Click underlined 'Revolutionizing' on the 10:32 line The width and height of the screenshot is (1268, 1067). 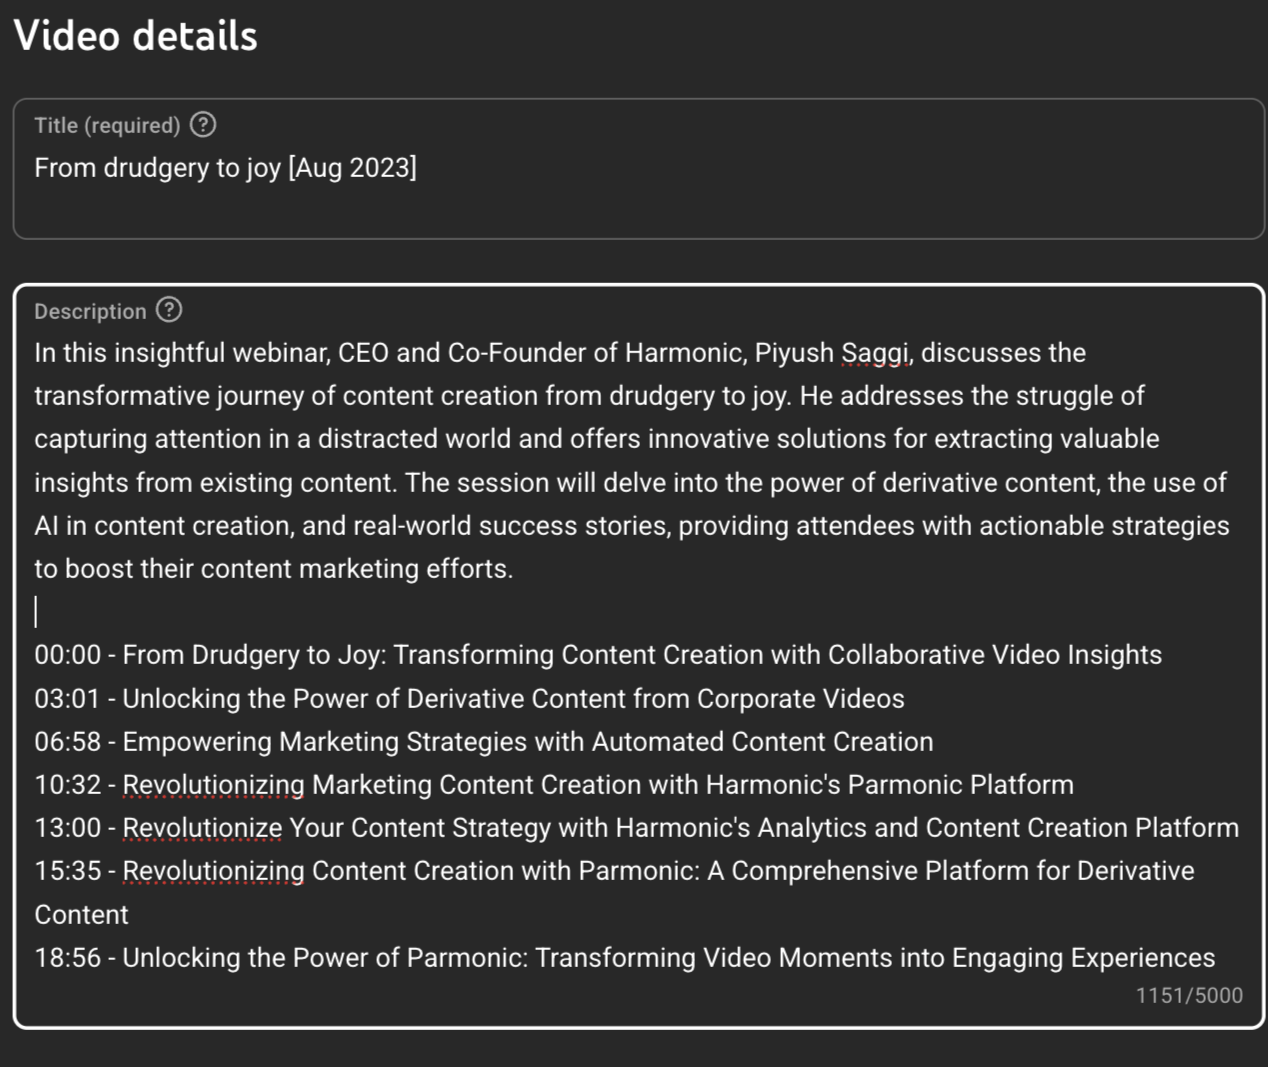[x=213, y=785]
